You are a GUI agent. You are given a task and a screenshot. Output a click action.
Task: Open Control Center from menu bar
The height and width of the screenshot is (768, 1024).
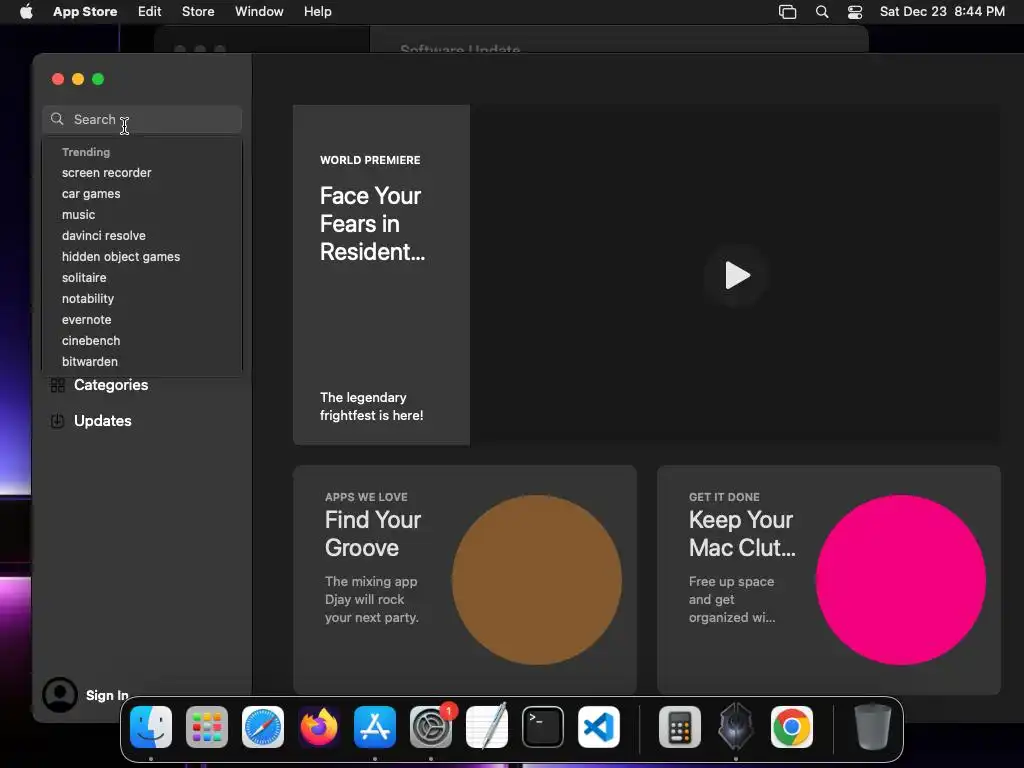point(855,12)
